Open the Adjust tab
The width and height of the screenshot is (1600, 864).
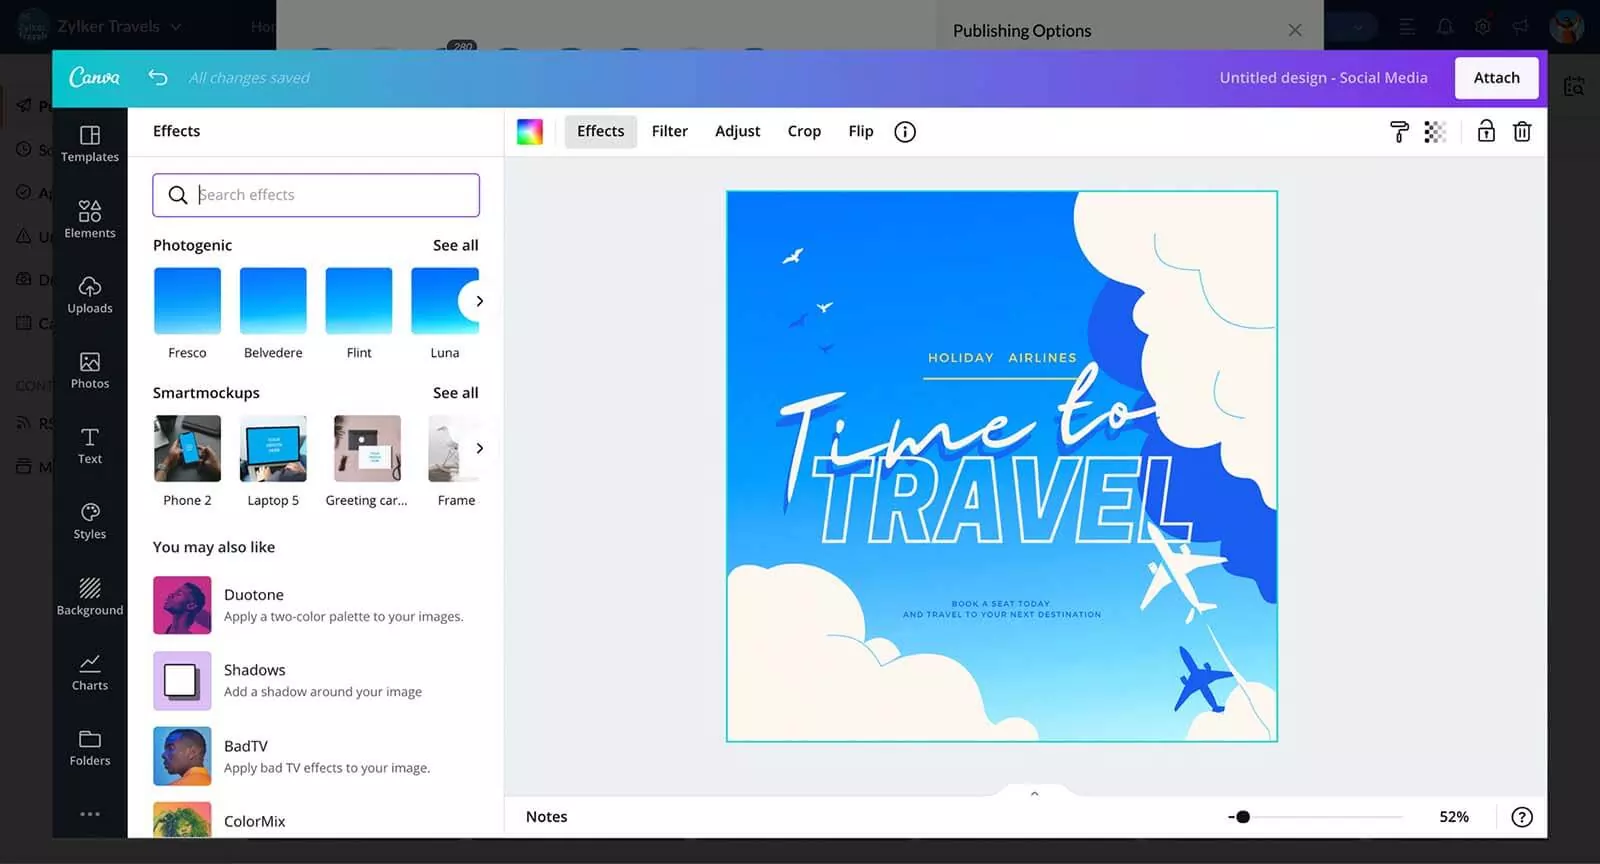pos(738,131)
